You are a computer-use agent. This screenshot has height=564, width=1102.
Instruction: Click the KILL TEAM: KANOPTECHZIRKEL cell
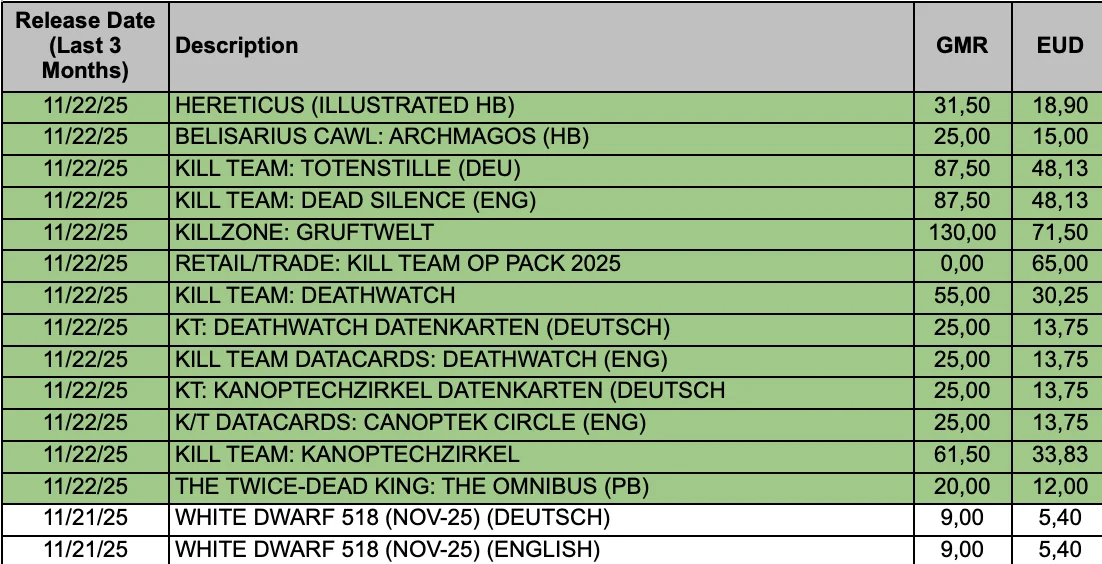[x=541, y=456]
